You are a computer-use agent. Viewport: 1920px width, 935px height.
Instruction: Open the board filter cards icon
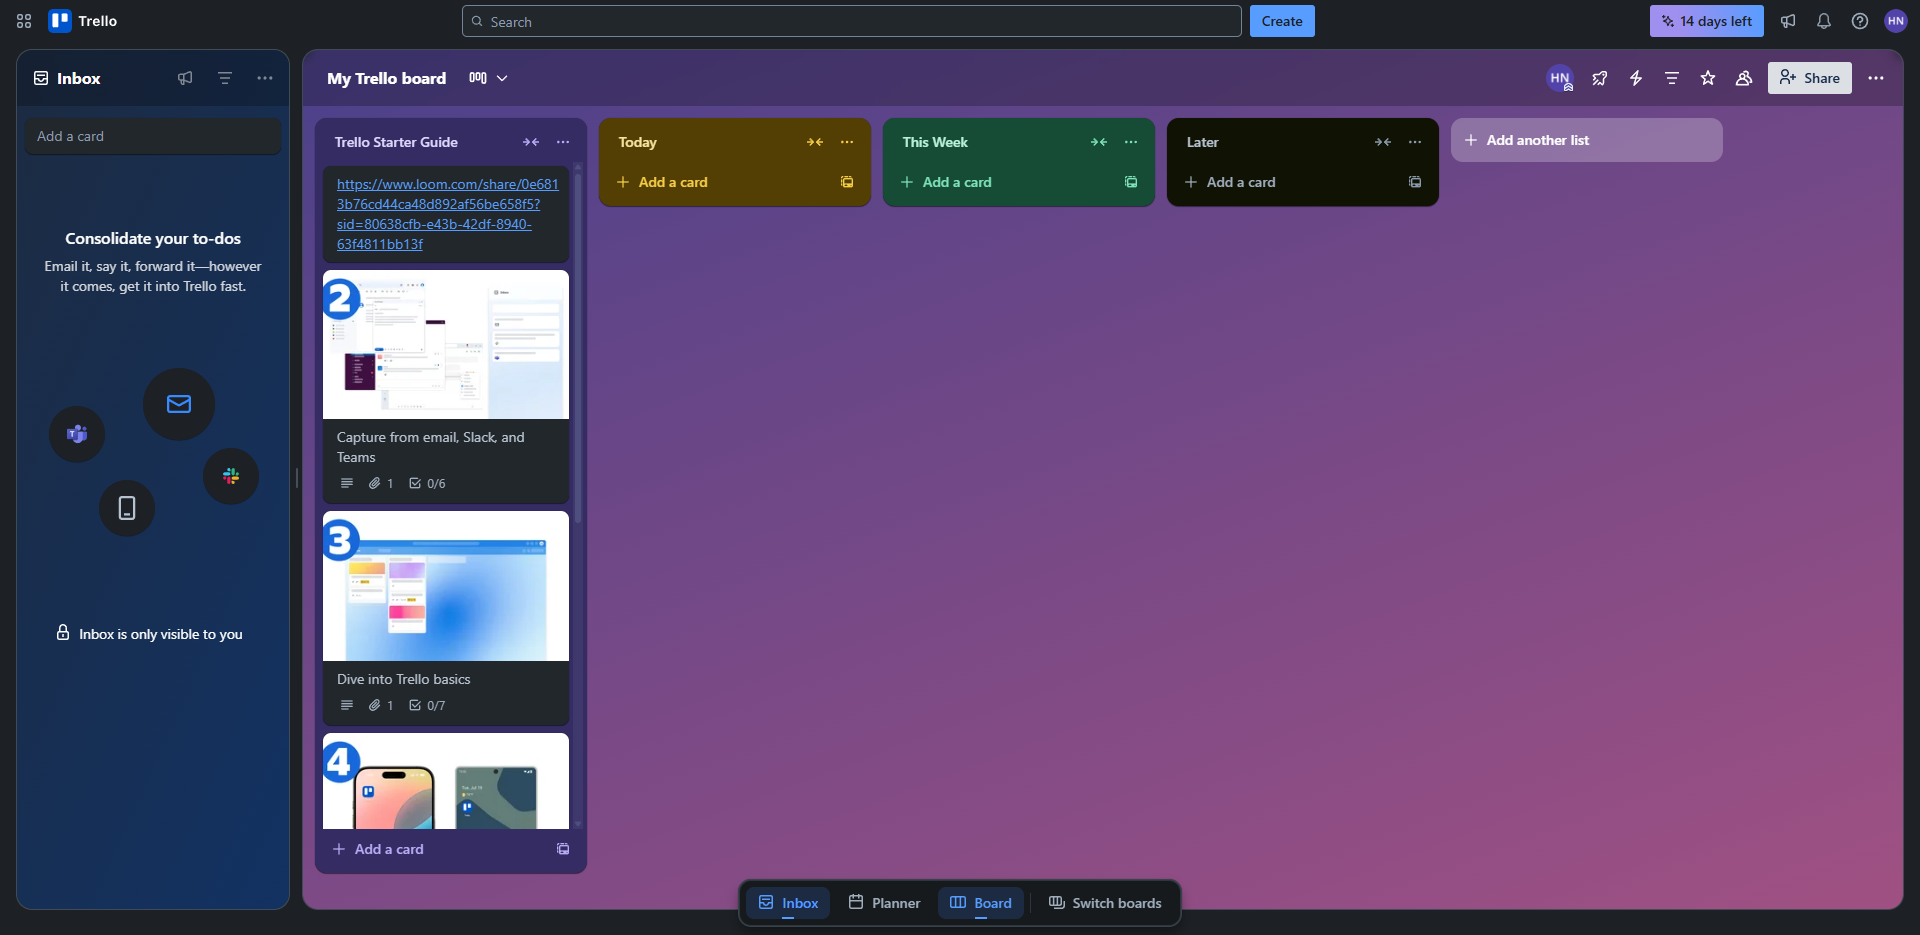pyautogui.click(x=1672, y=78)
